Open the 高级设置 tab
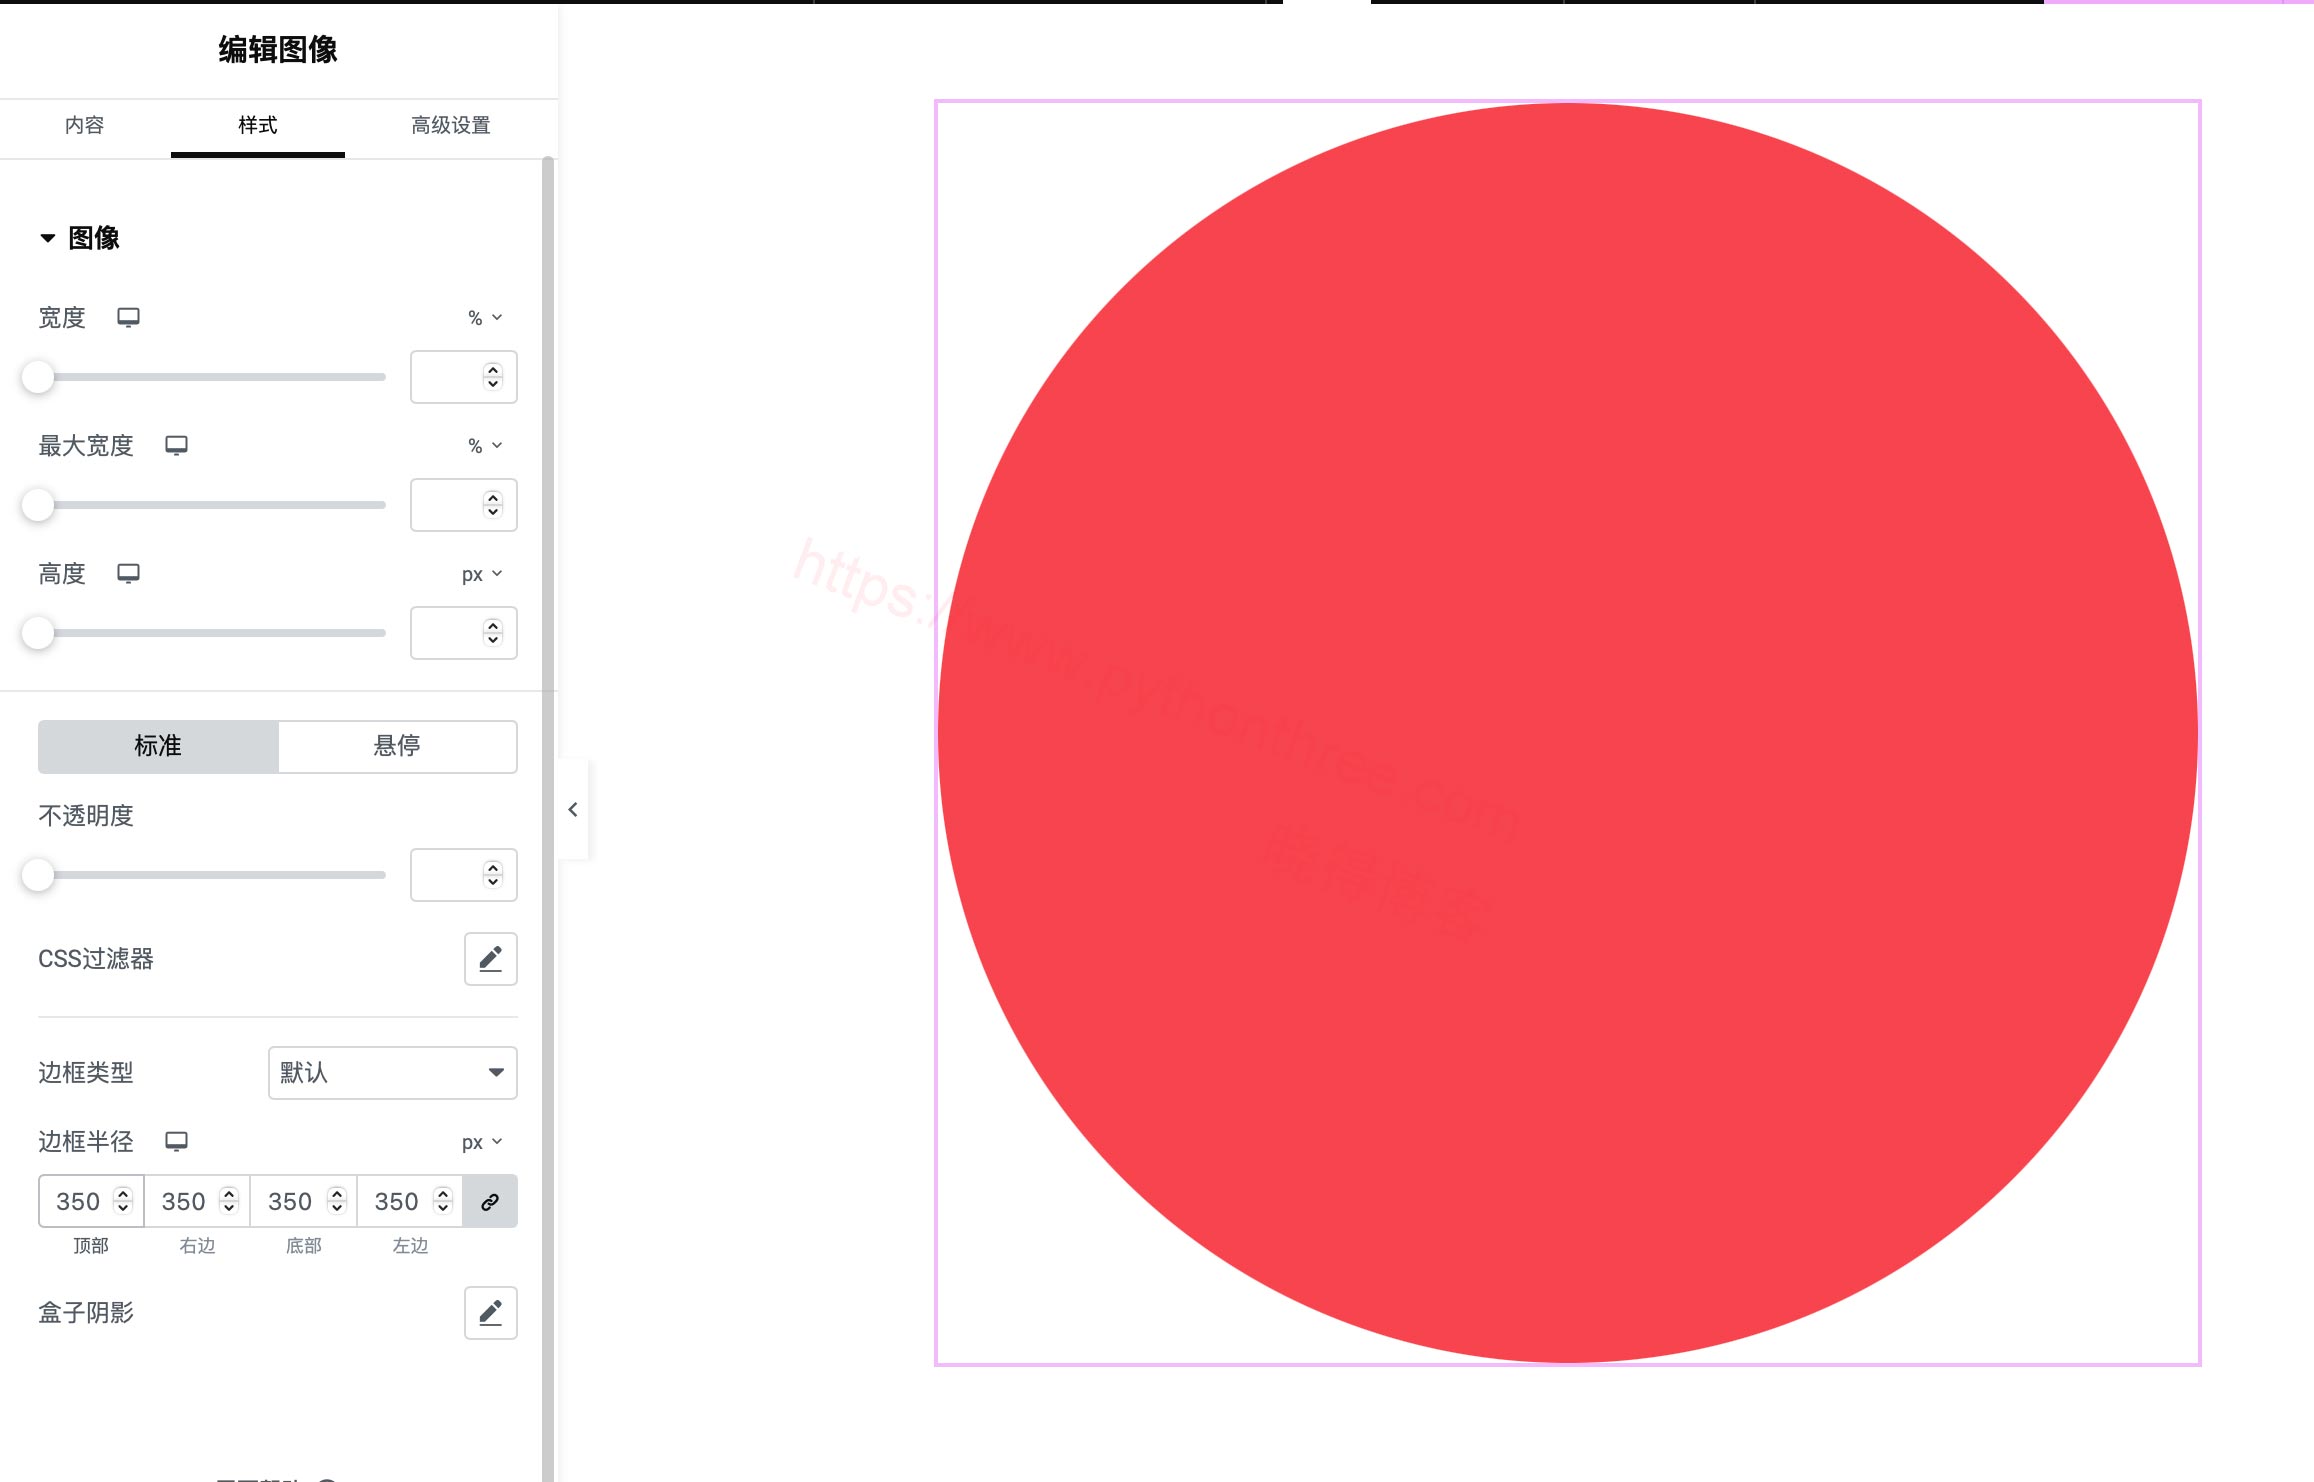 click(x=451, y=126)
